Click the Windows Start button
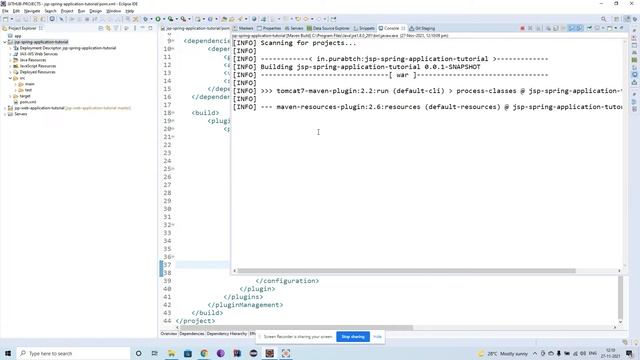The height and width of the screenshot is (360, 640). pos(8,353)
